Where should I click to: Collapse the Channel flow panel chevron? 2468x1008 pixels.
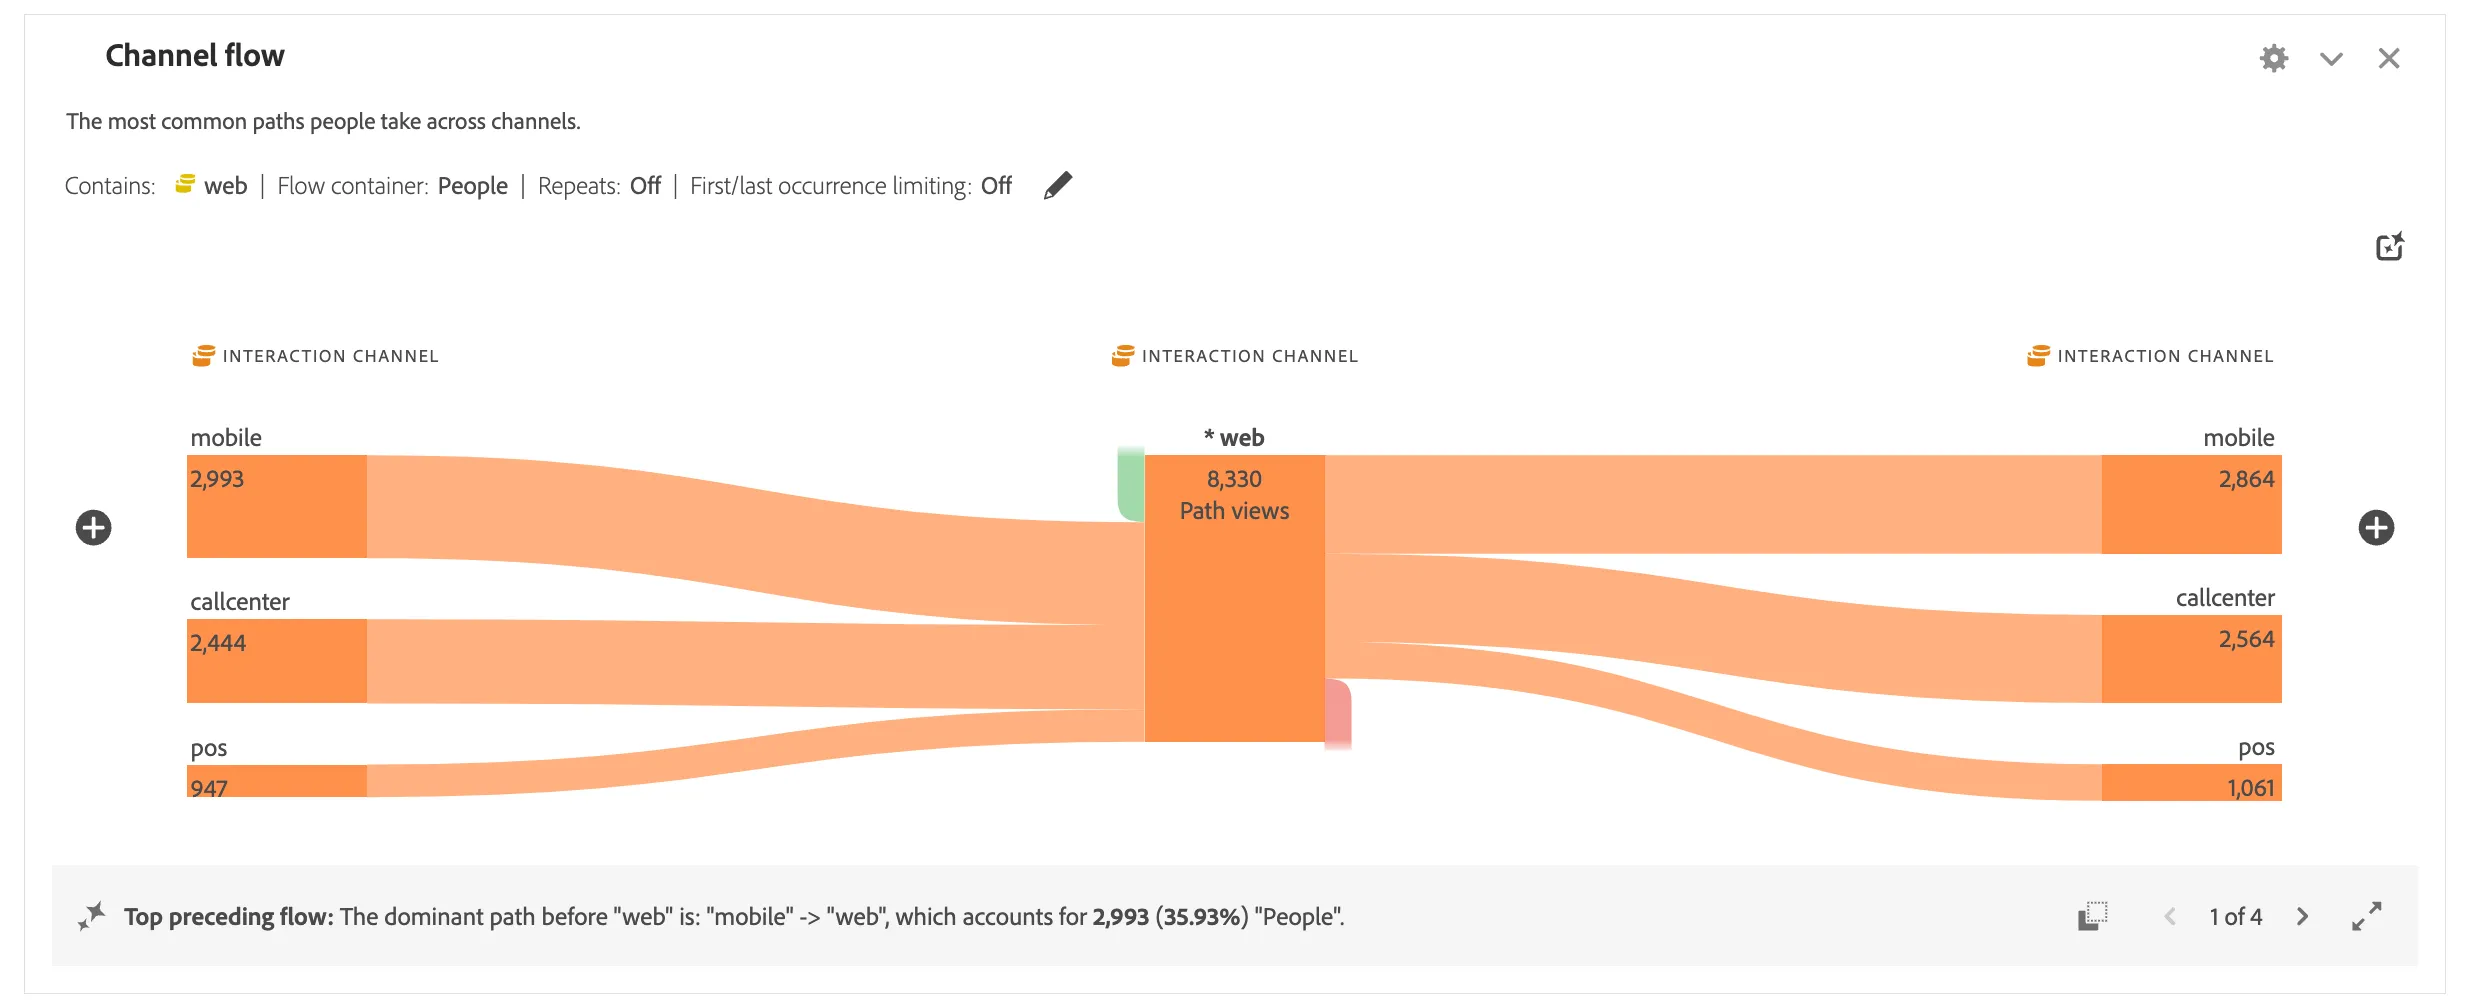(2331, 59)
